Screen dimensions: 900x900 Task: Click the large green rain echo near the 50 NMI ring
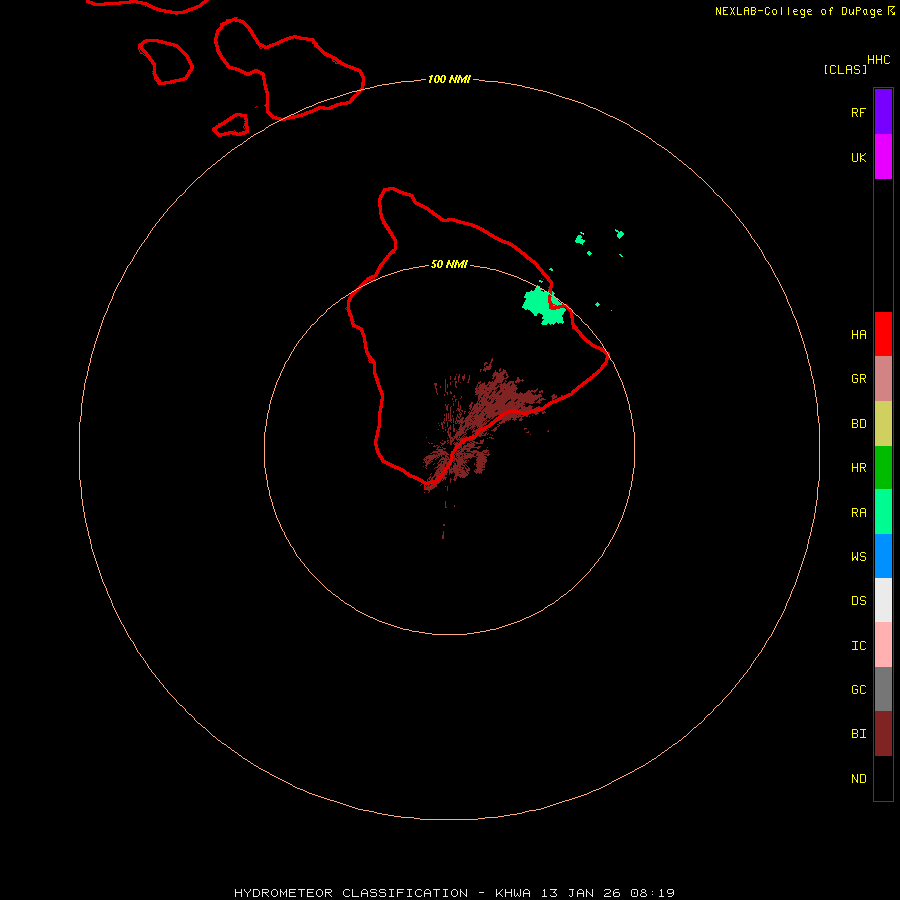coord(542,305)
